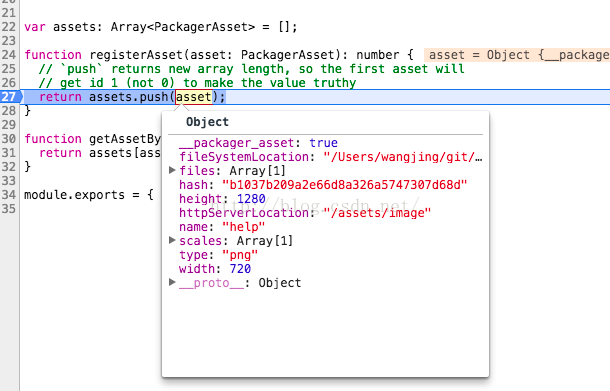Click 'return assets[ass' on line 31
The image size is (610, 391).
pyautogui.click(x=100, y=153)
